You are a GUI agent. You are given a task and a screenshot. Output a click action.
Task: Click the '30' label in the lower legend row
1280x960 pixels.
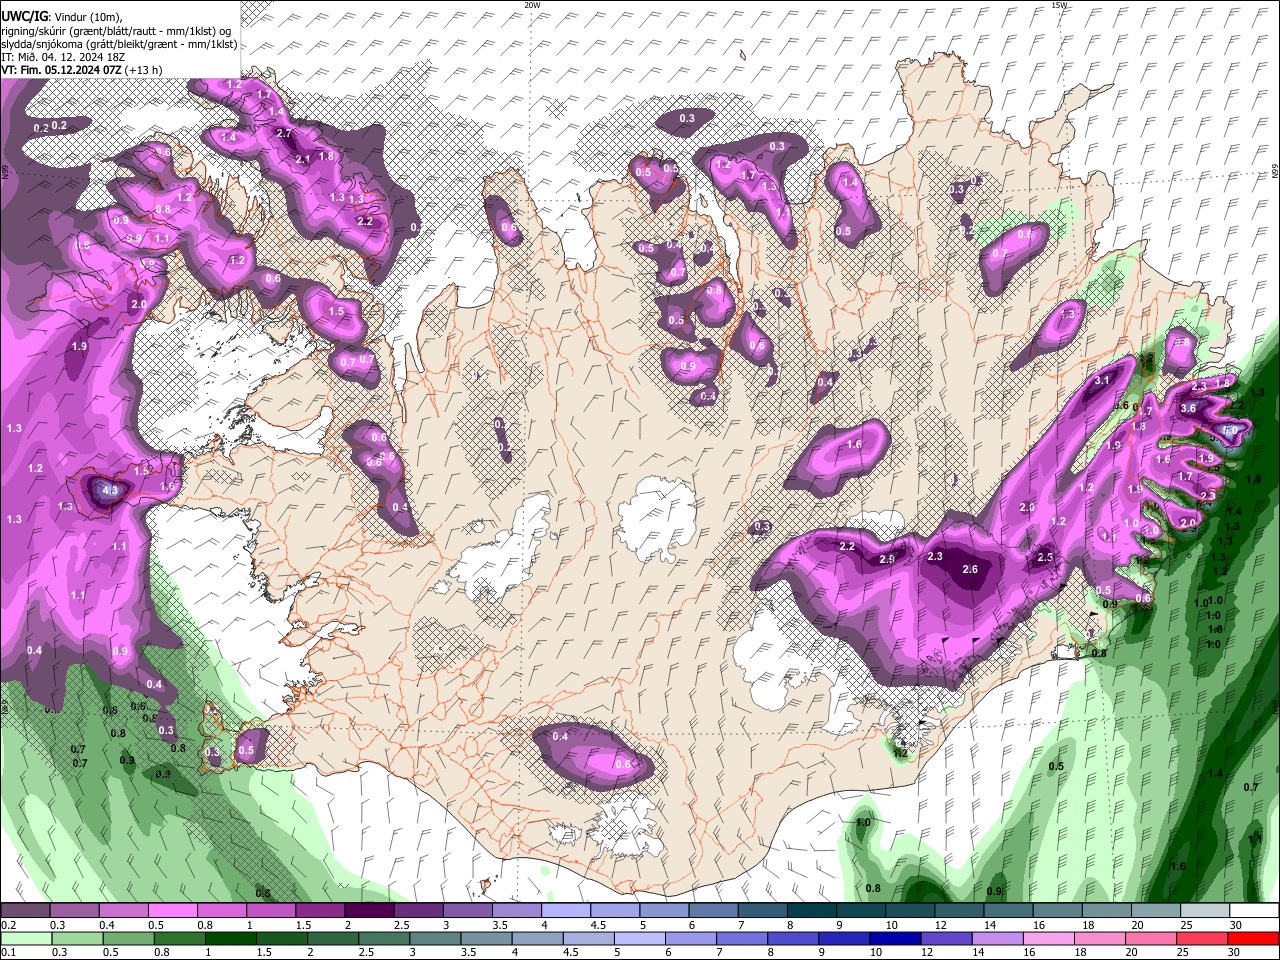pyautogui.click(x=1236, y=951)
